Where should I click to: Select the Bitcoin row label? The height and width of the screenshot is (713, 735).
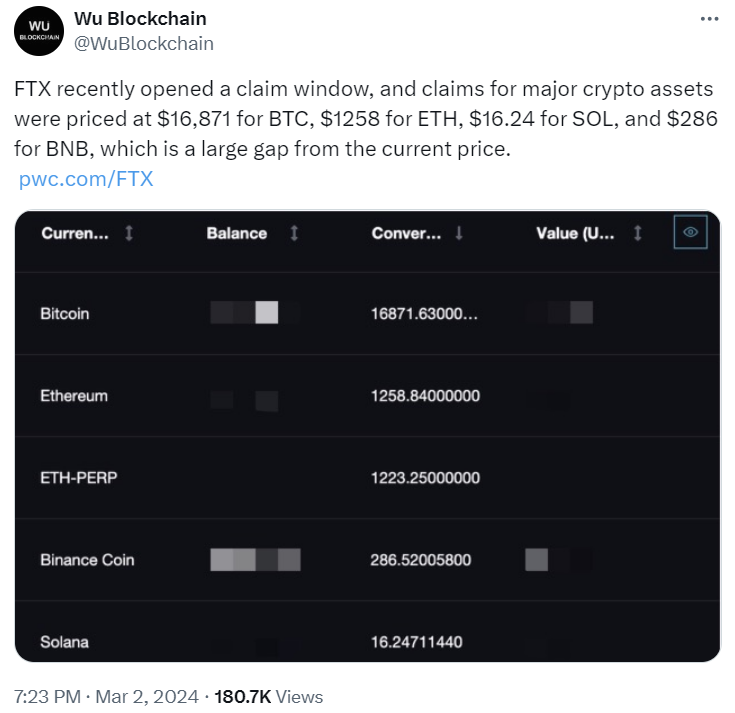tap(65, 314)
